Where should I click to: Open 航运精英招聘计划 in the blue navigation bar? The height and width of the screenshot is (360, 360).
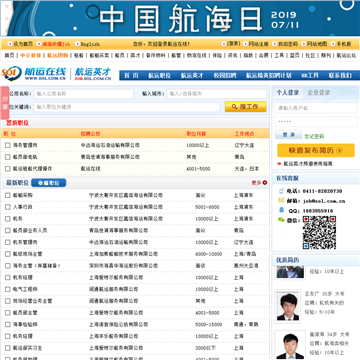point(269,75)
